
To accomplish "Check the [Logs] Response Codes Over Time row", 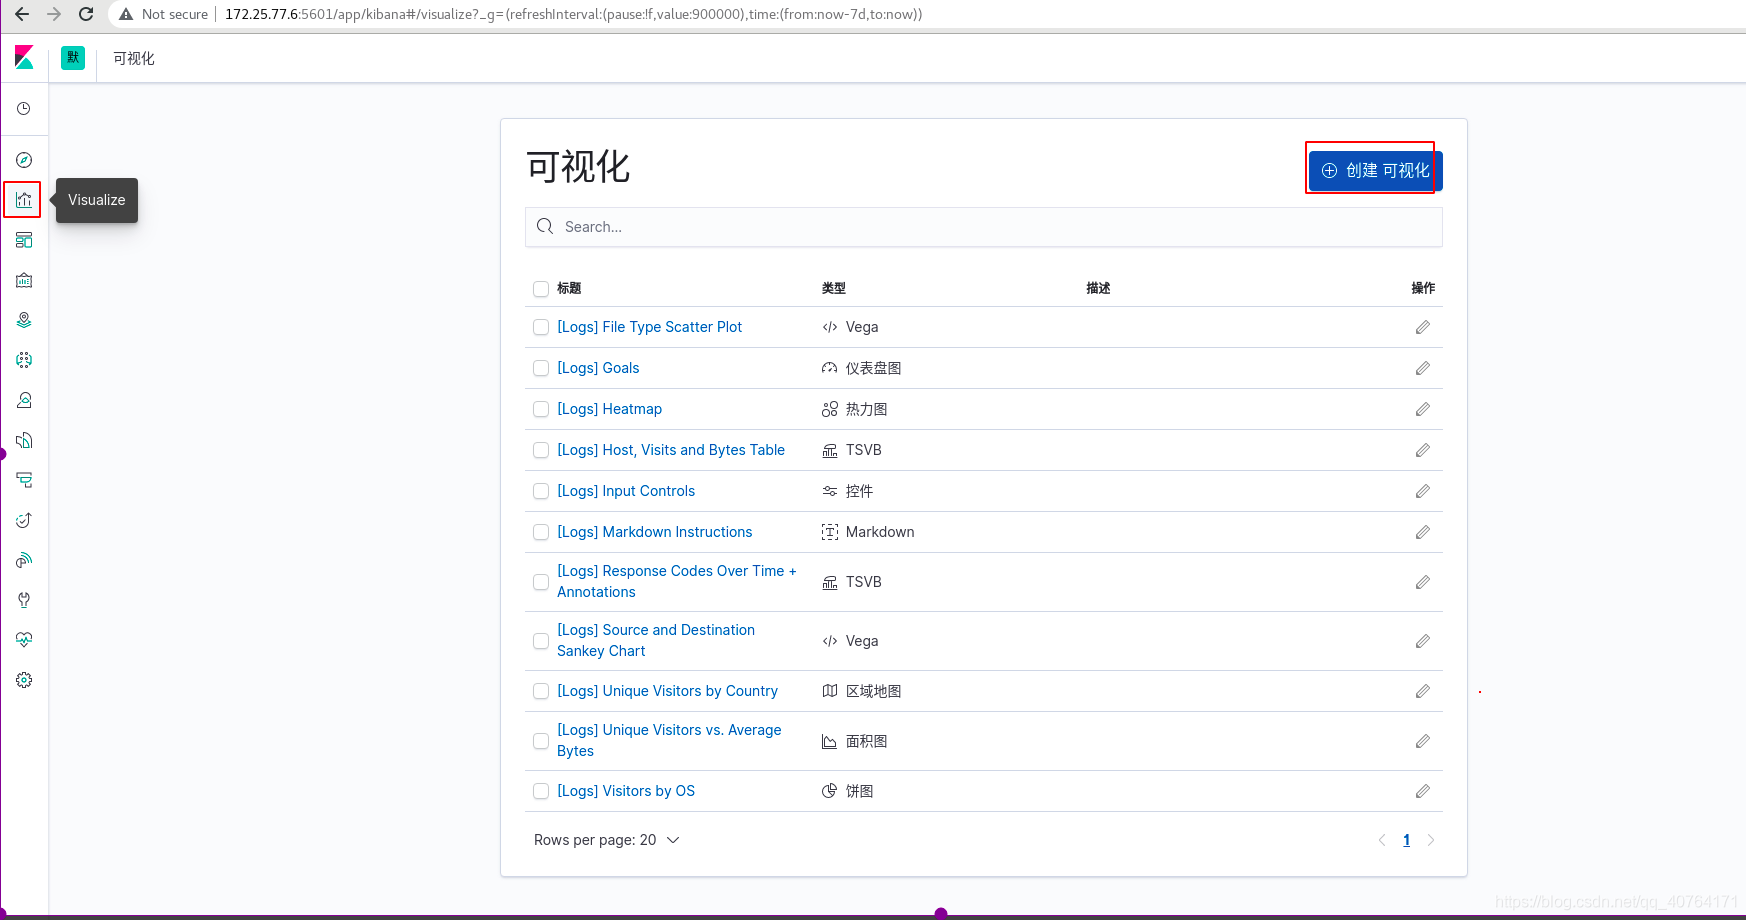I will (541, 582).
